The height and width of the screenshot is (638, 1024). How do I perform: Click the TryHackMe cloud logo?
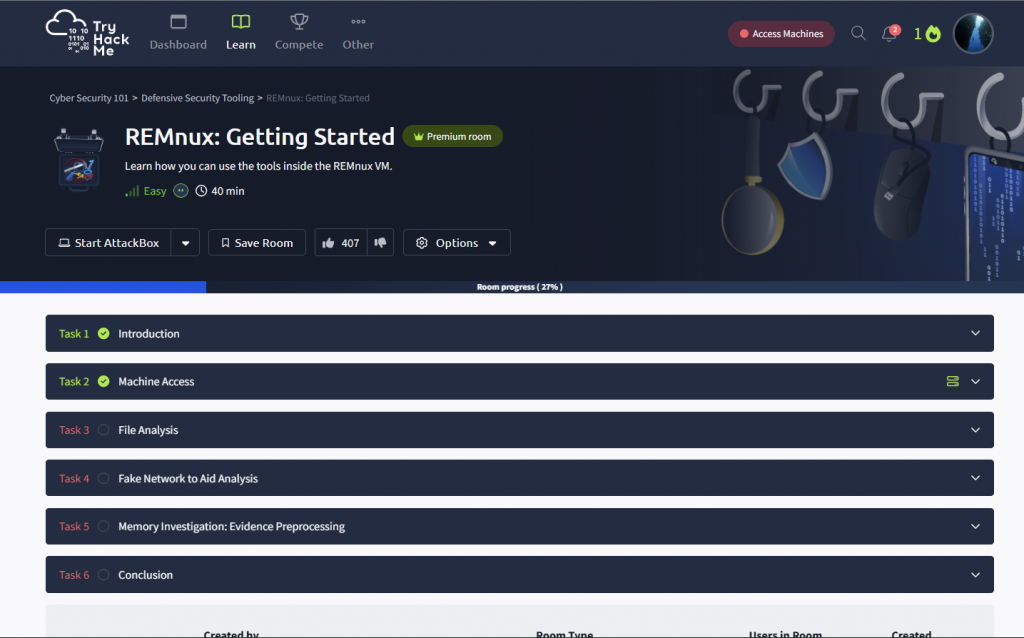coord(87,33)
